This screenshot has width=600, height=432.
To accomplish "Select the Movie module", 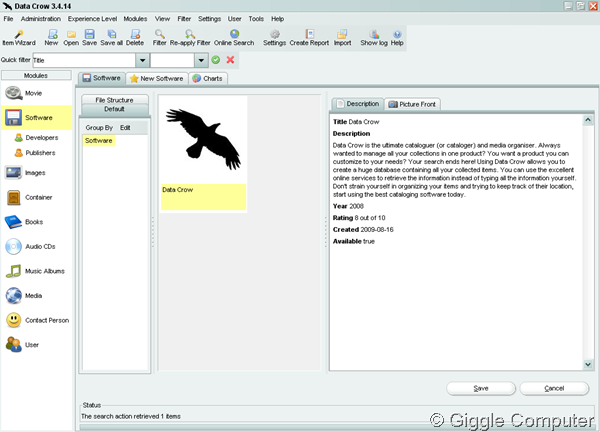I will click(36, 93).
